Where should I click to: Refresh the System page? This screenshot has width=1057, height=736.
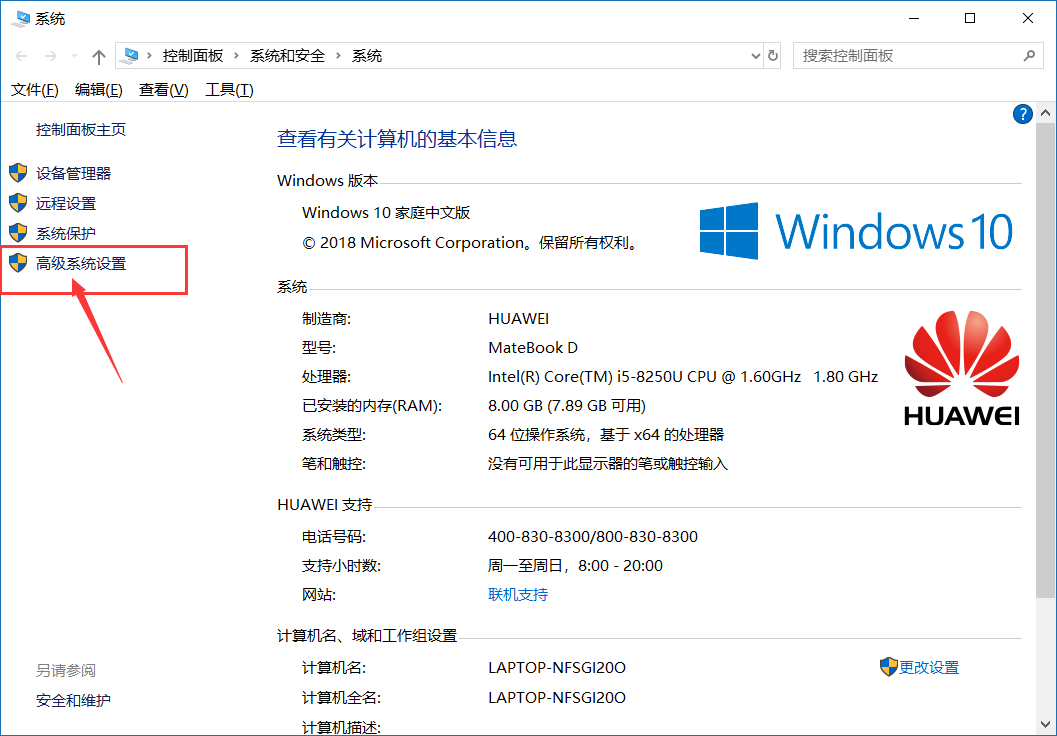(773, 56)
